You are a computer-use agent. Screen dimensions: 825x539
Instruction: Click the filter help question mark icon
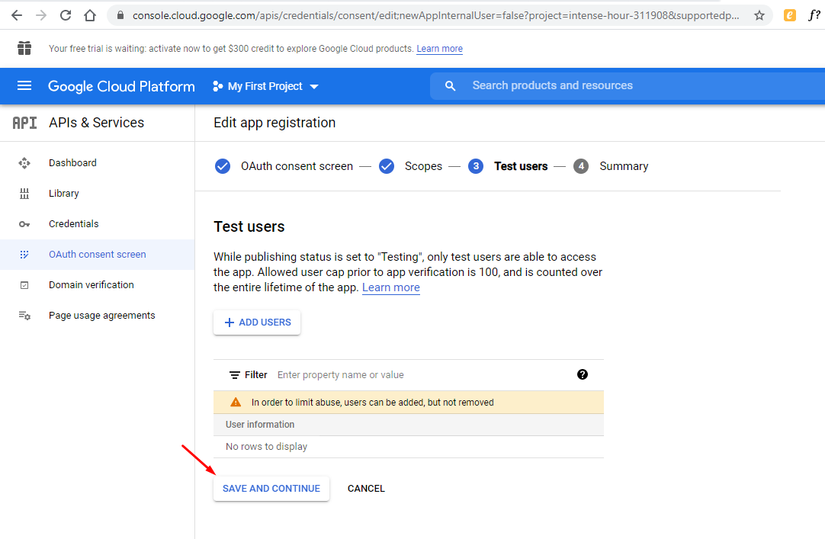point(582,374)
